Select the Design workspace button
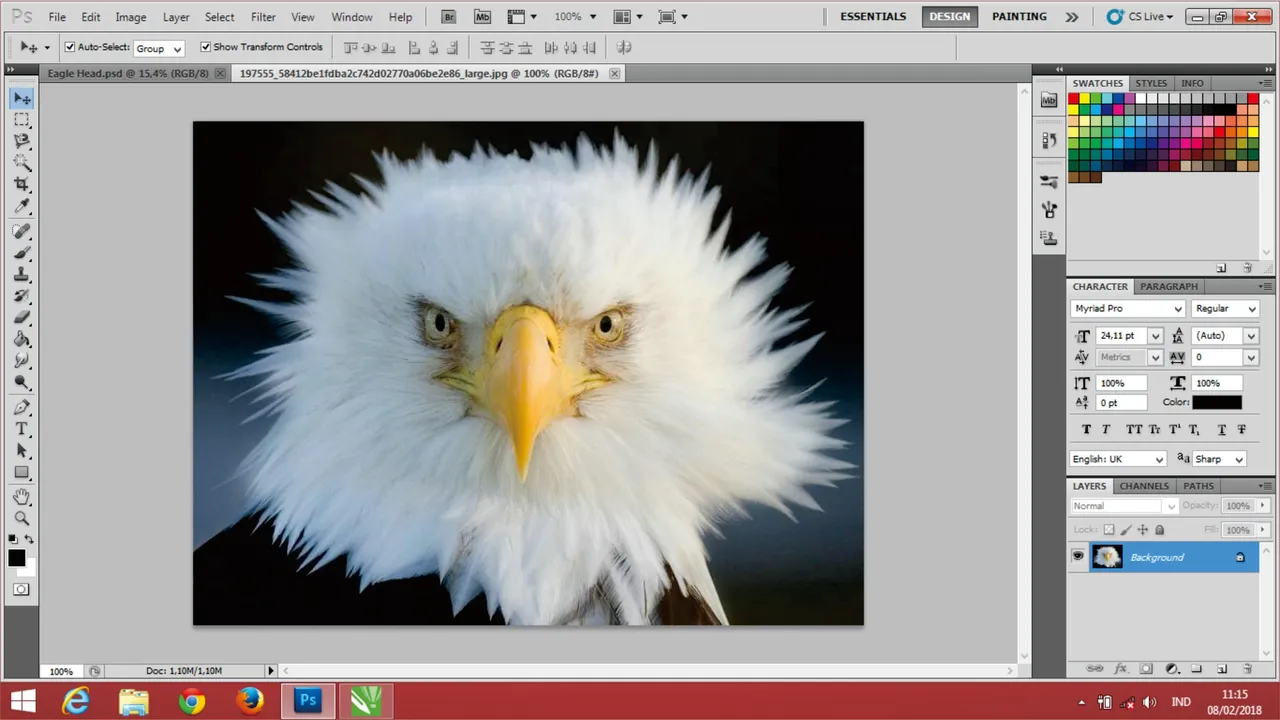1280x720 pixels. tap(949, 17)
